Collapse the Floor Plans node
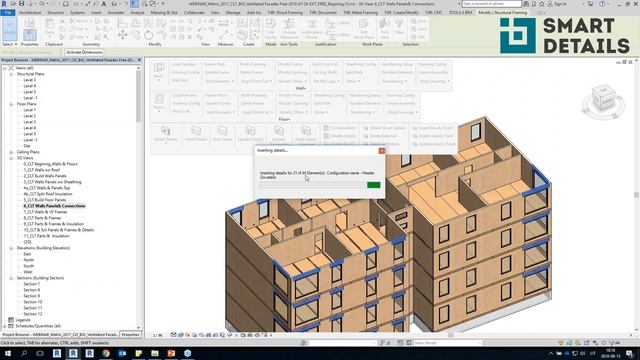The width and height of the screenshot is (640, 360). 11,104
